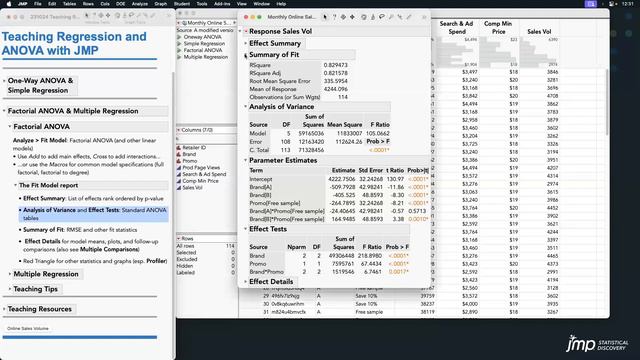Collapse Factorial ANOVA & Multiple Regression section
640x360 pixels.
click(x=4, y=111)
